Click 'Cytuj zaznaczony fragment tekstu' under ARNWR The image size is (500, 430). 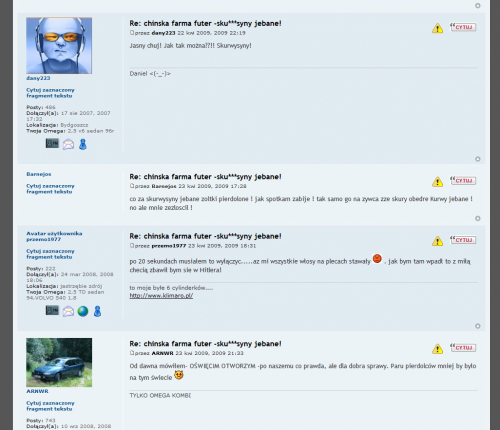tap(50, 406)
